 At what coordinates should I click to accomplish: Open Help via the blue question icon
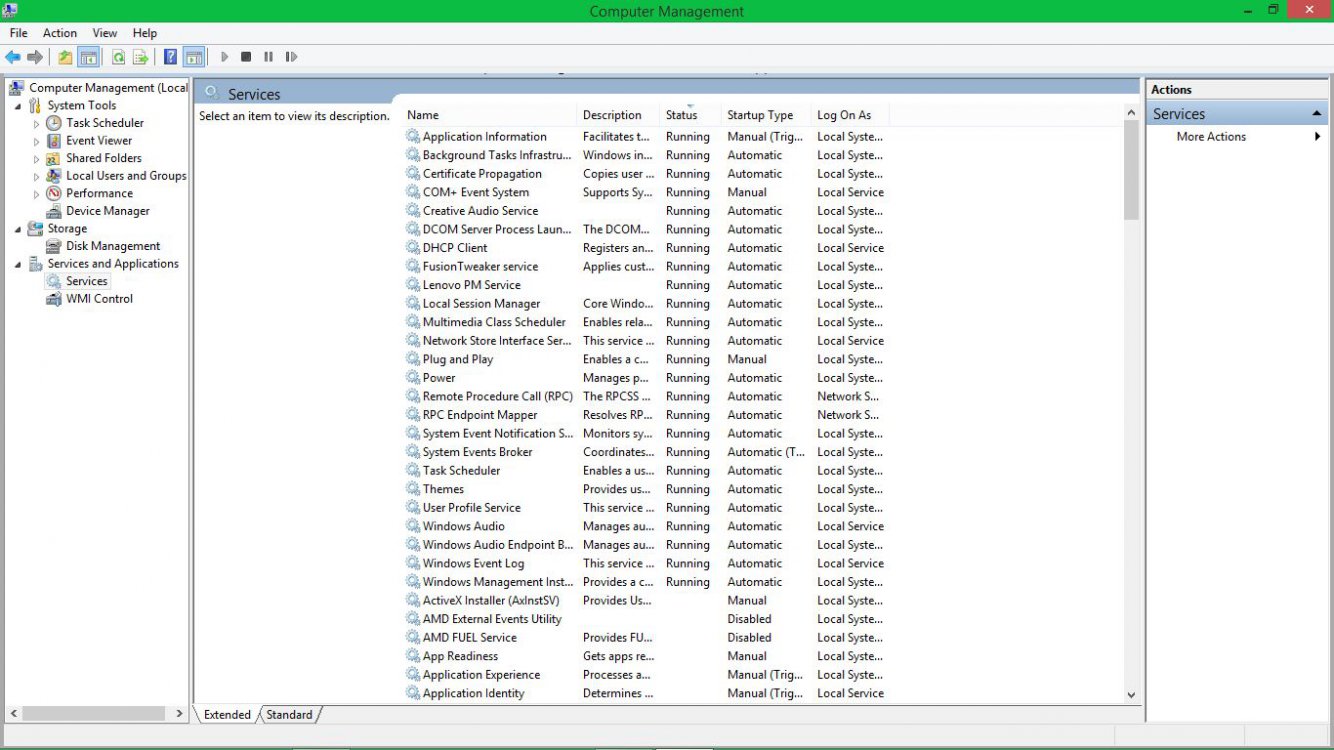tap(171, 57)
